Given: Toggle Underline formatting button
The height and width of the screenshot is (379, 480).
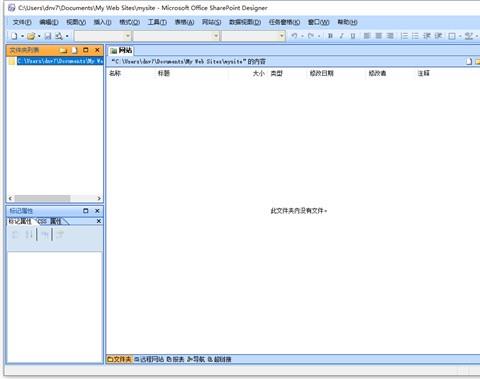Looking at the screenshot, I should pos(353,36).
